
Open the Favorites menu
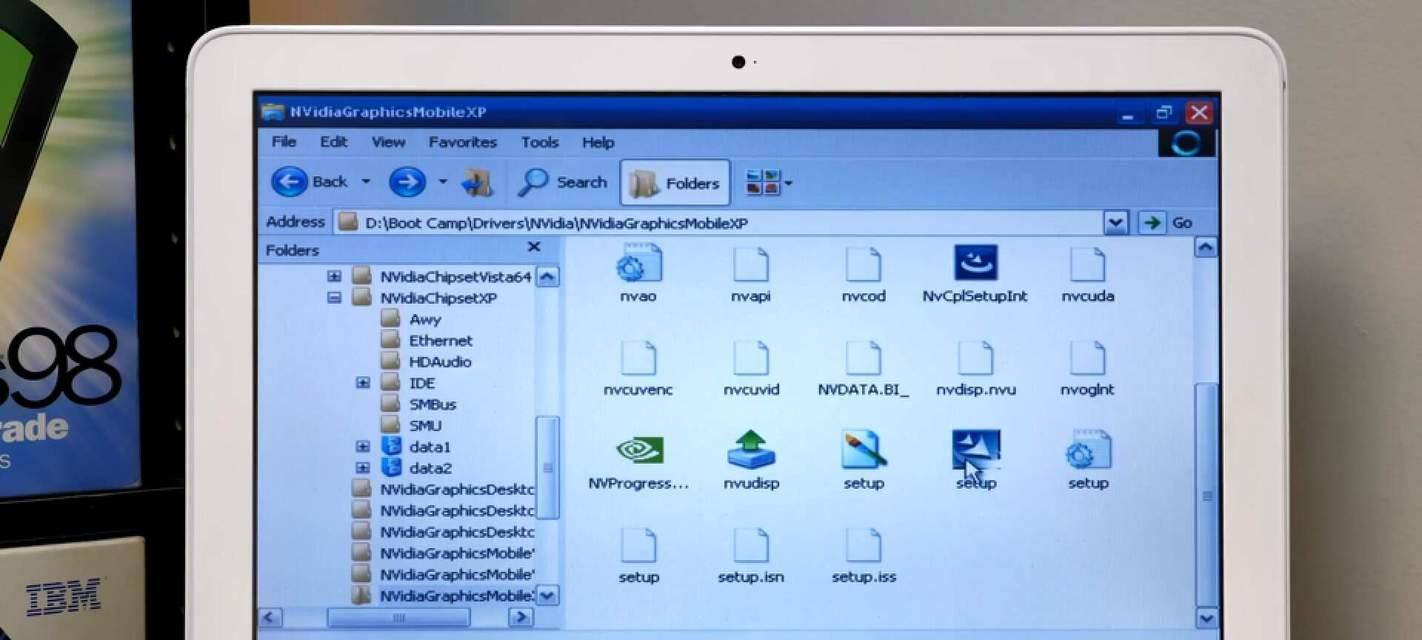(x=463, y=142)
